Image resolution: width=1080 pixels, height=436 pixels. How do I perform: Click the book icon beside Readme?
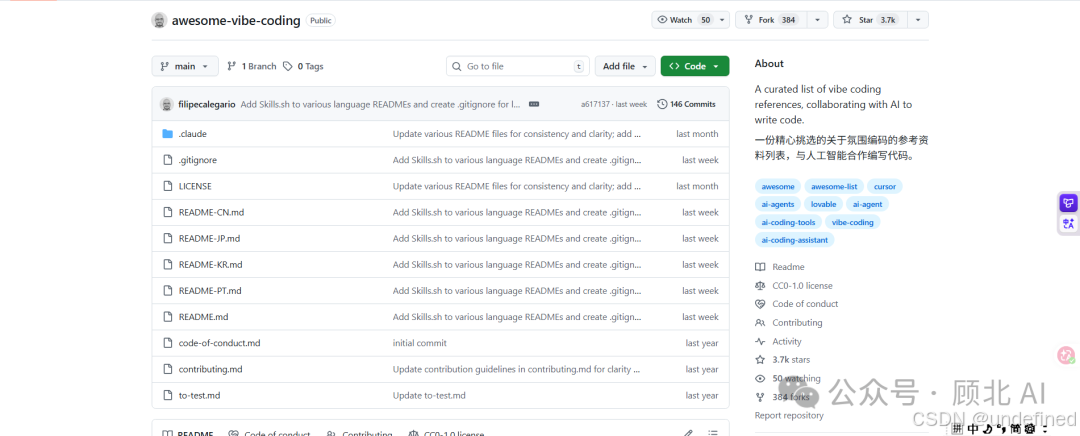pos(760,267)
